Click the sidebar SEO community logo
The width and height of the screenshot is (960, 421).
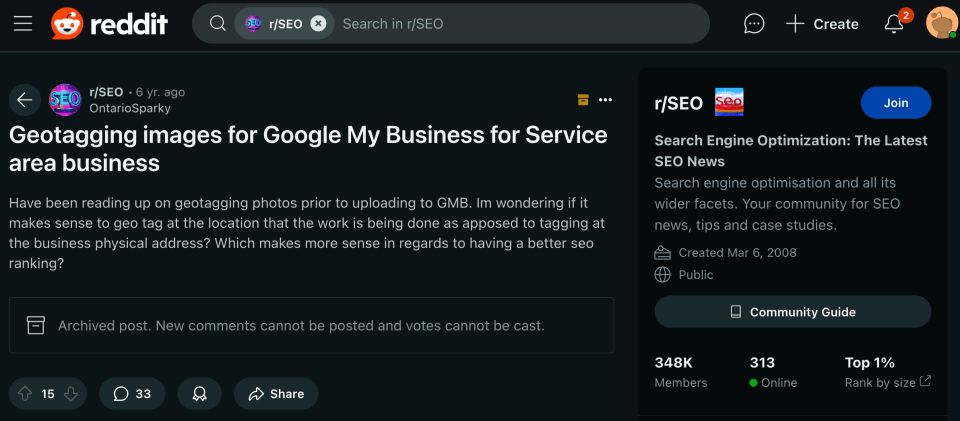click(x=729, y=102)
